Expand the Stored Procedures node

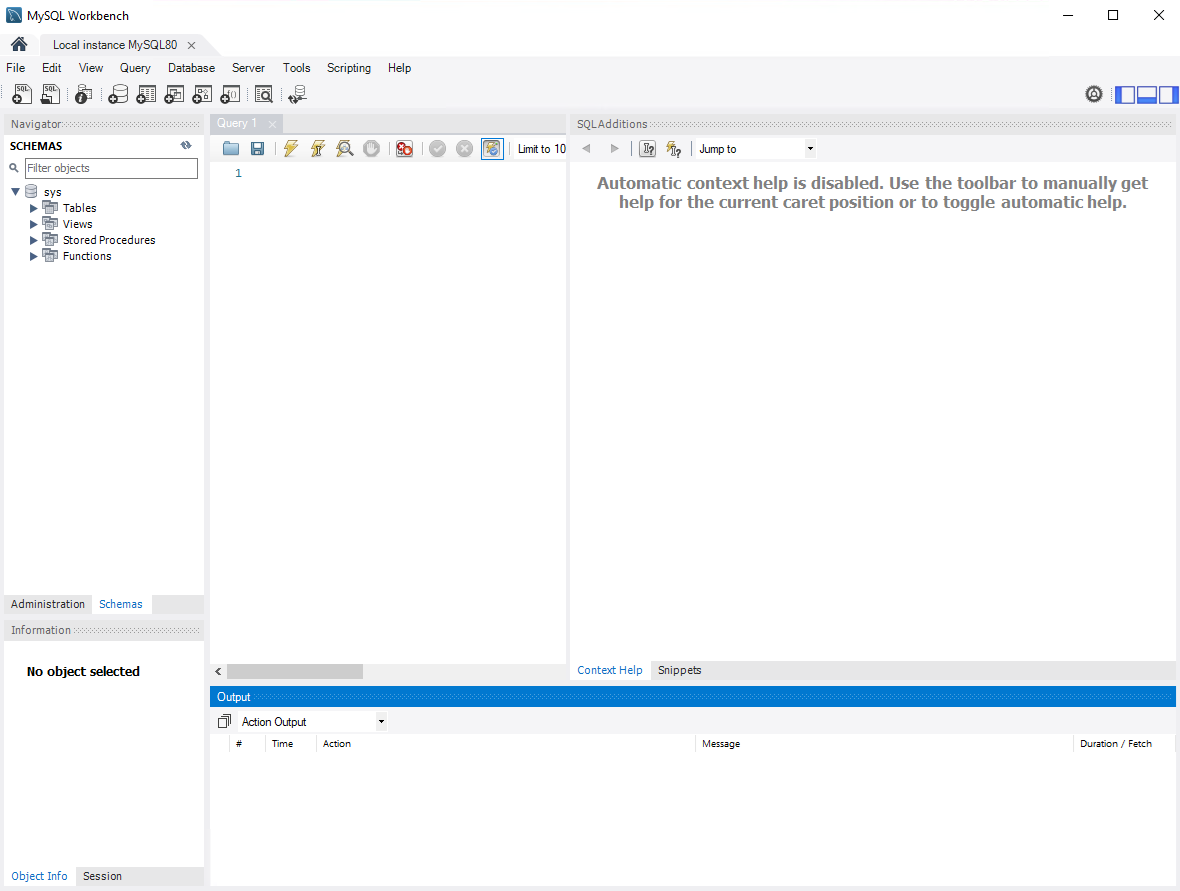(33, 240)
